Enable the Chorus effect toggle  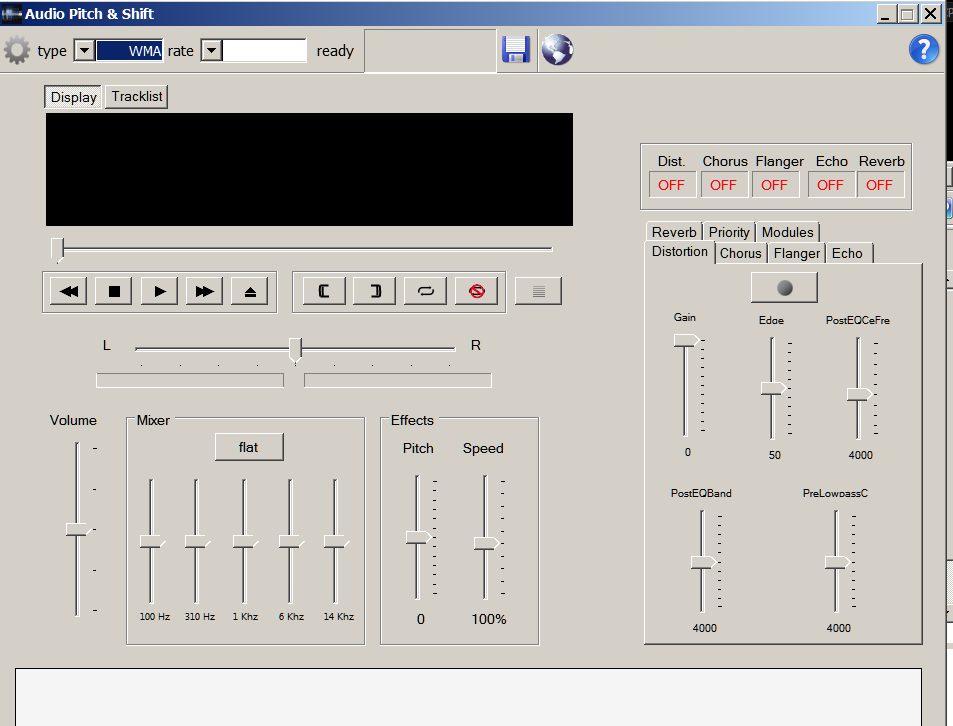click(723, 185)
